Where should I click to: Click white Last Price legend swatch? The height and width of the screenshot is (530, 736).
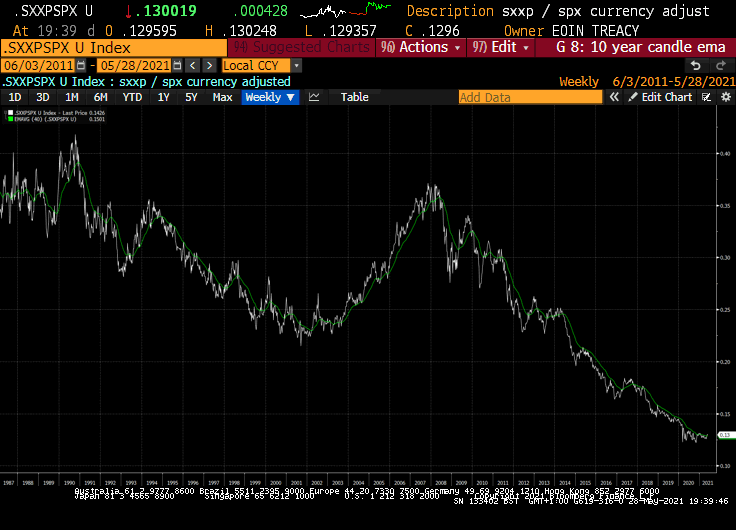pos(10,113)
